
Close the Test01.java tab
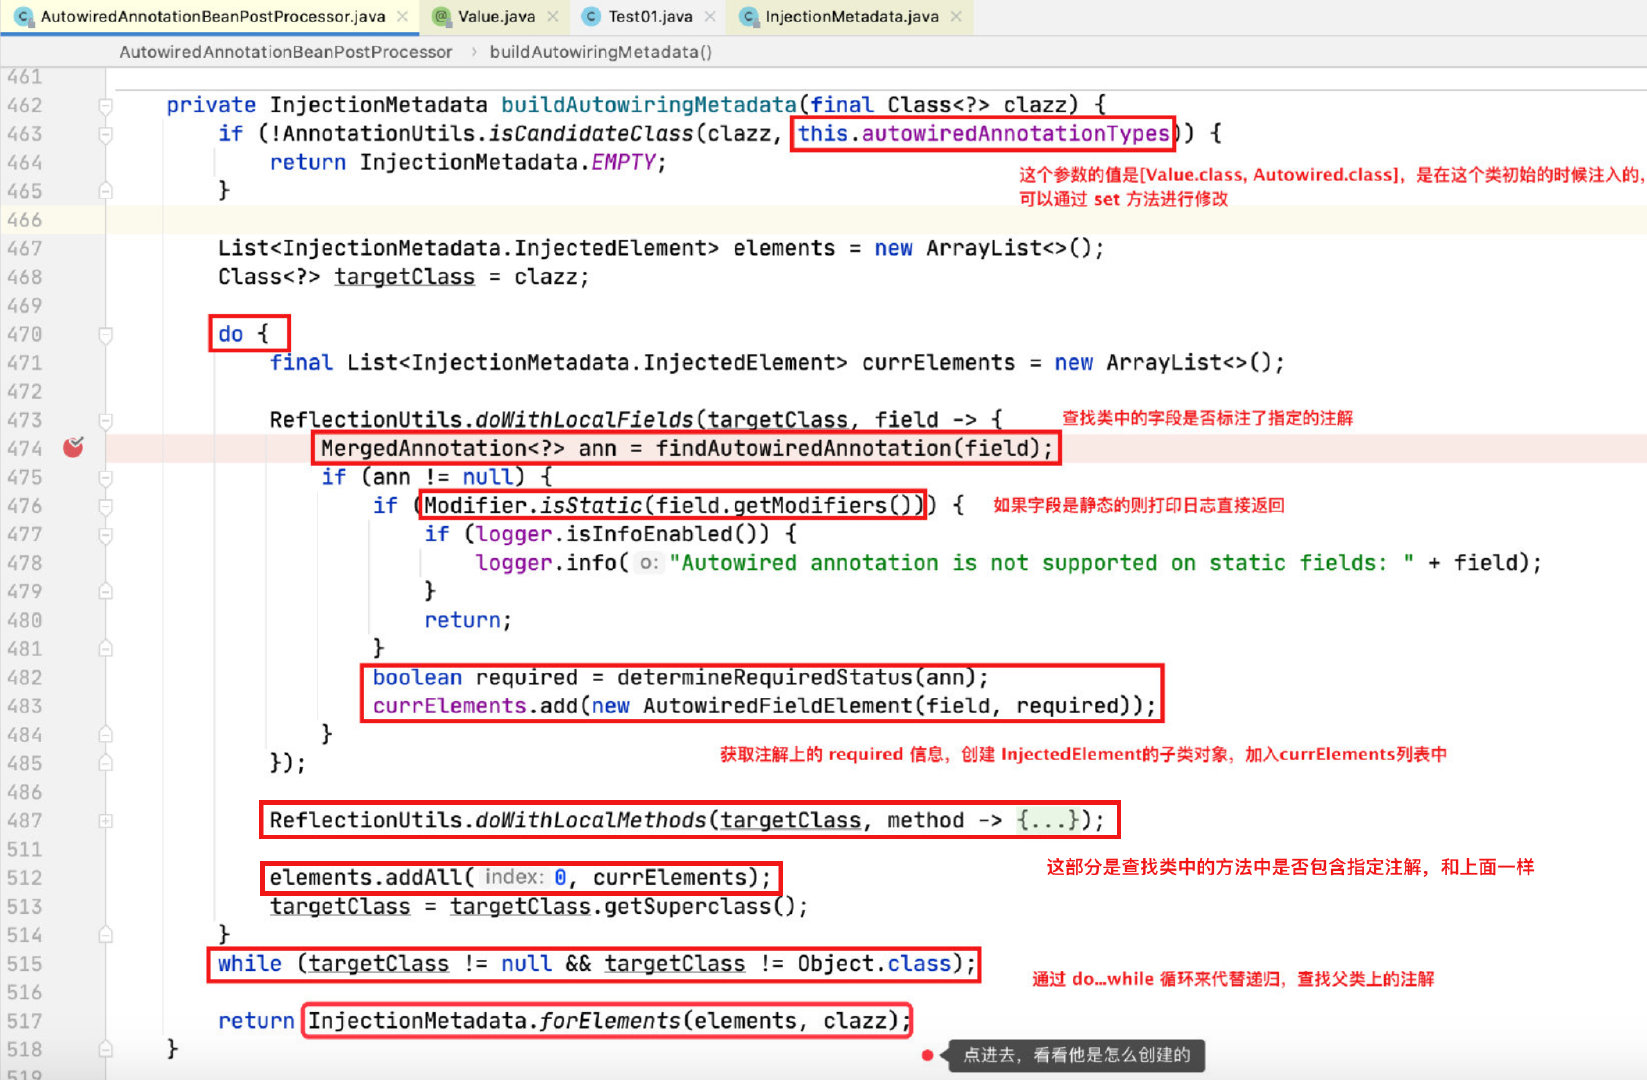(x=710, y=17)
